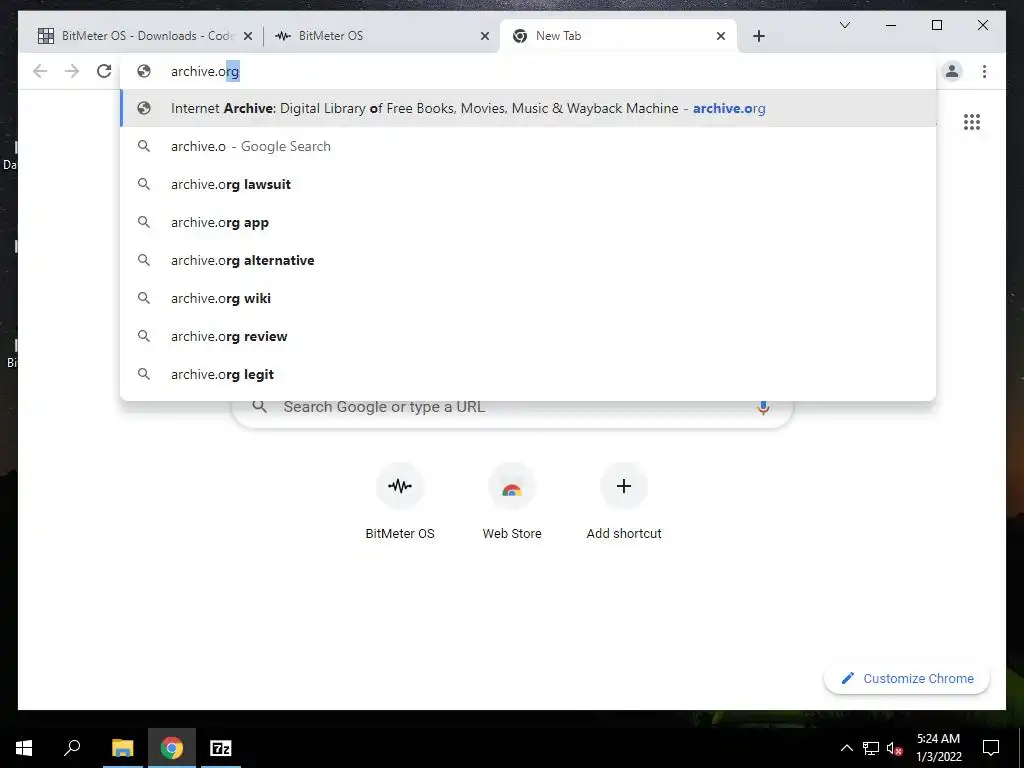The height and width of the screenshot is (768, 1024).
Task: Open the Web Store shortcut tile
Action: (512, 502)
